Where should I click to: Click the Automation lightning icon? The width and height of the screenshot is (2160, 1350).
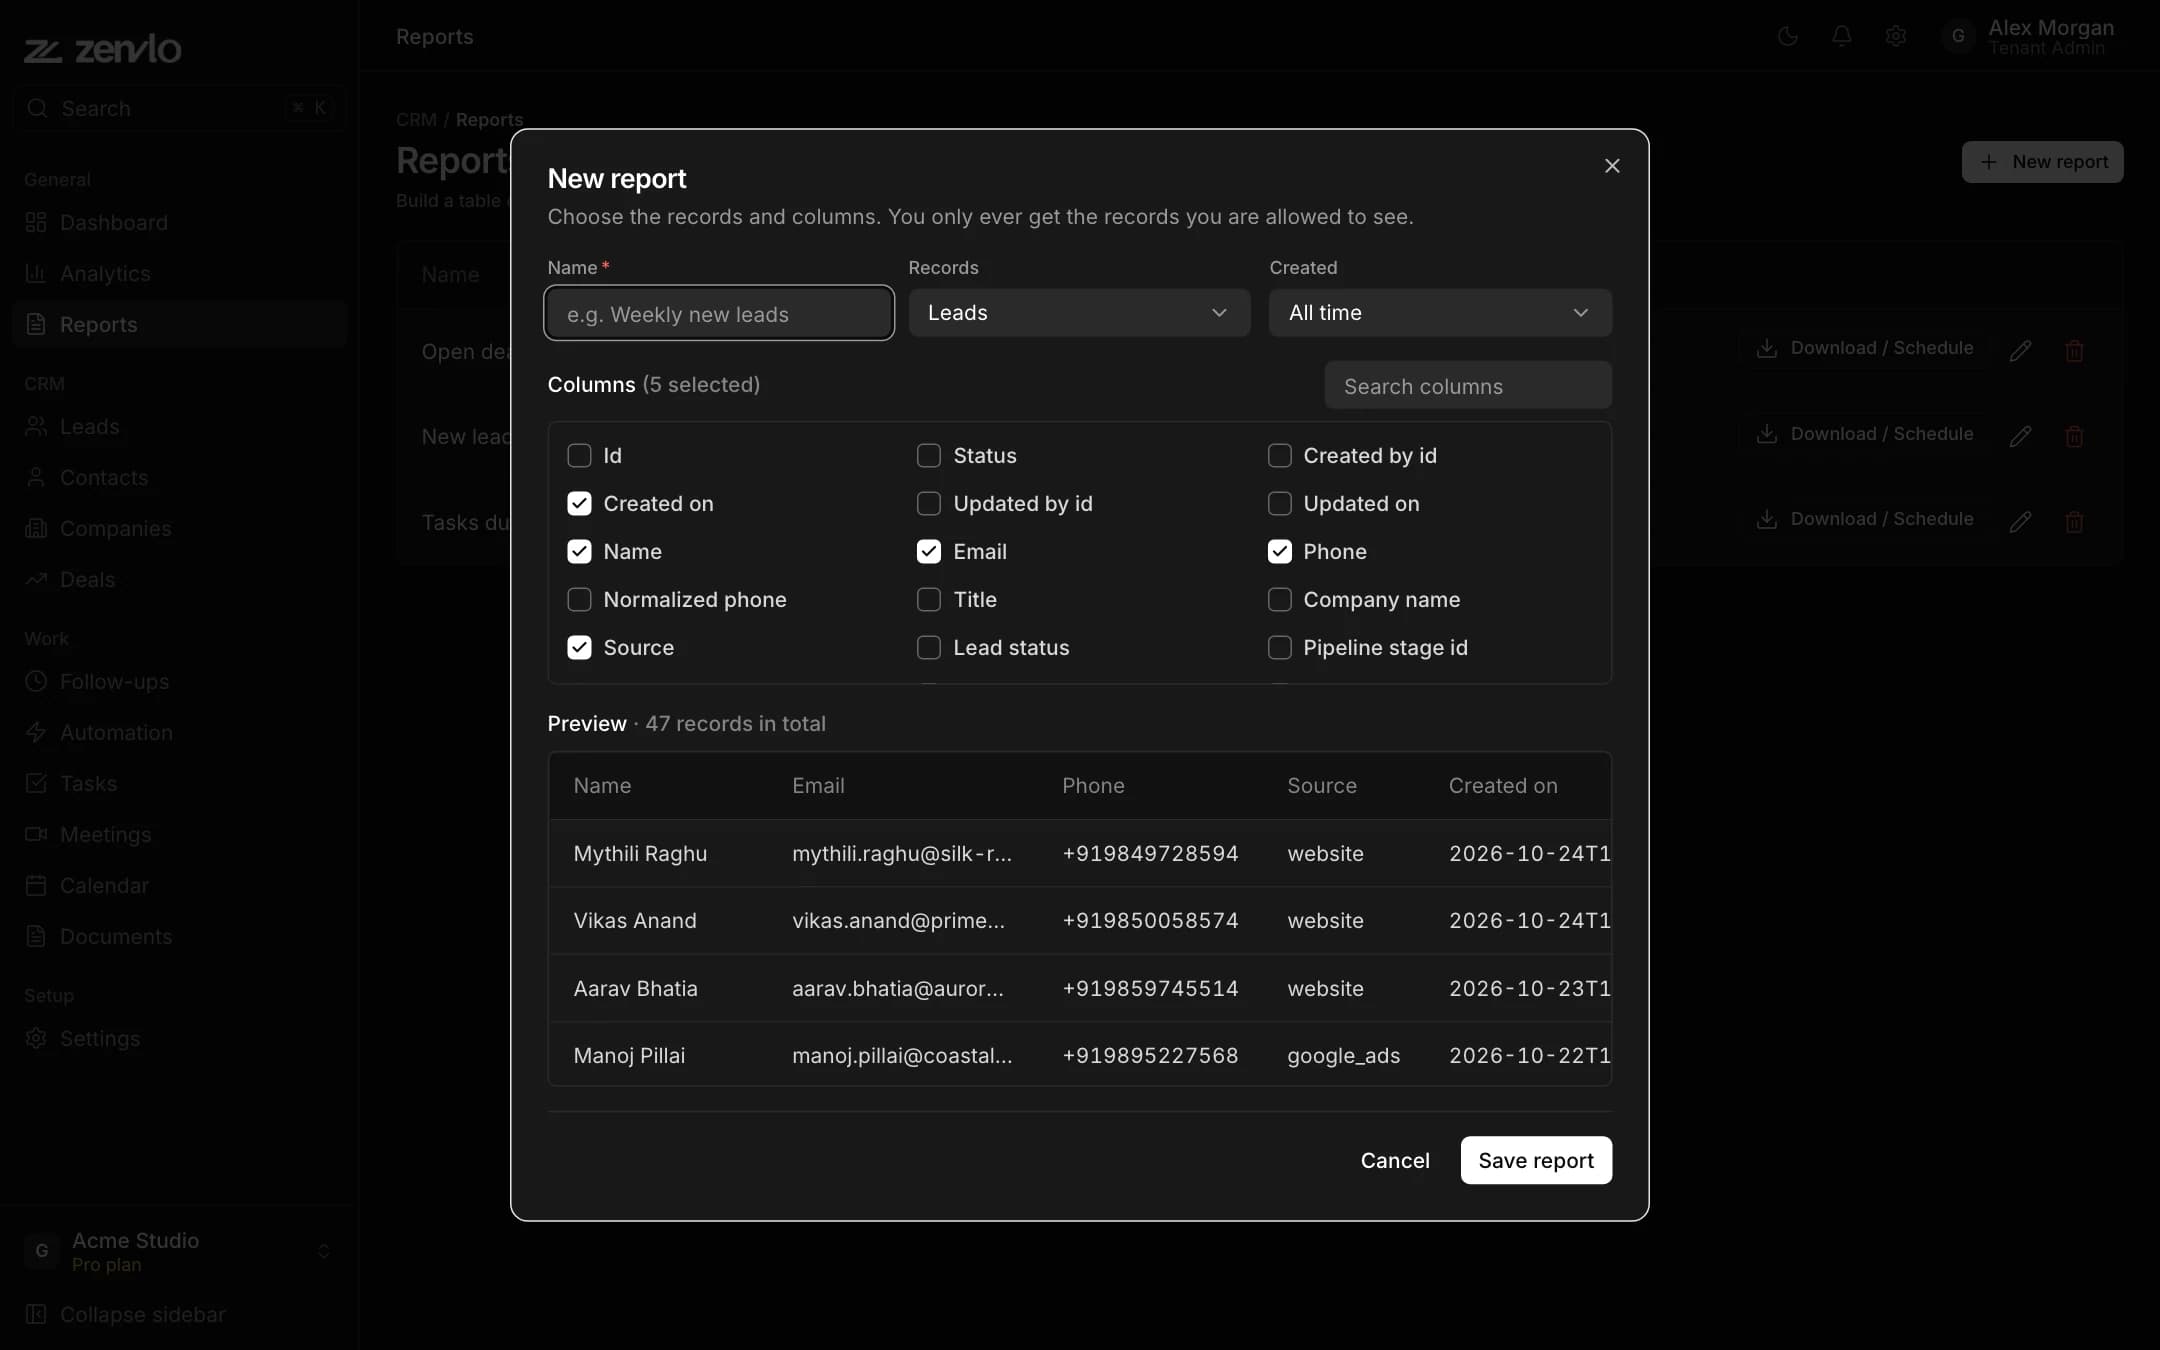pyautogui.click(x=36, y=732)
